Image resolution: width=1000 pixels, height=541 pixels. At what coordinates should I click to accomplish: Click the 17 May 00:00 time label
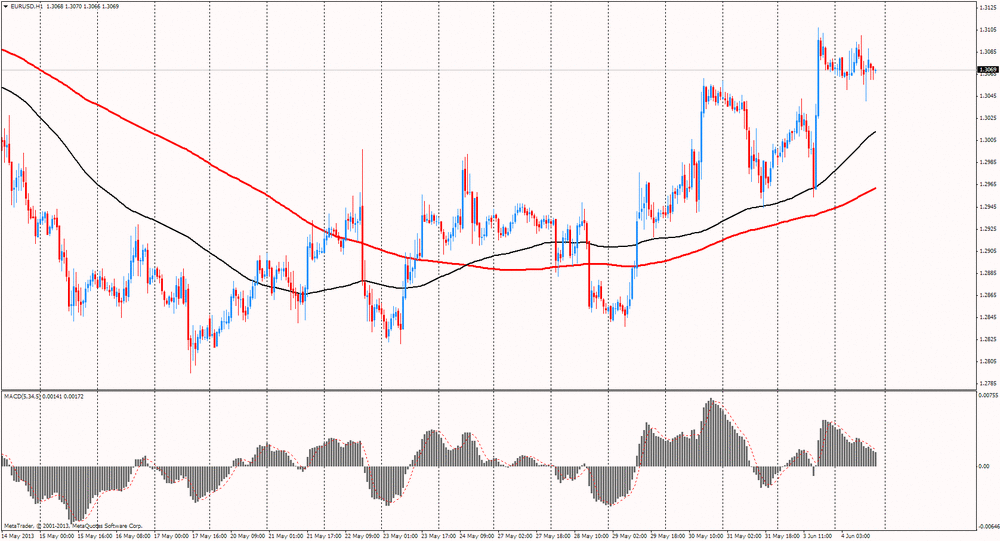172,537
